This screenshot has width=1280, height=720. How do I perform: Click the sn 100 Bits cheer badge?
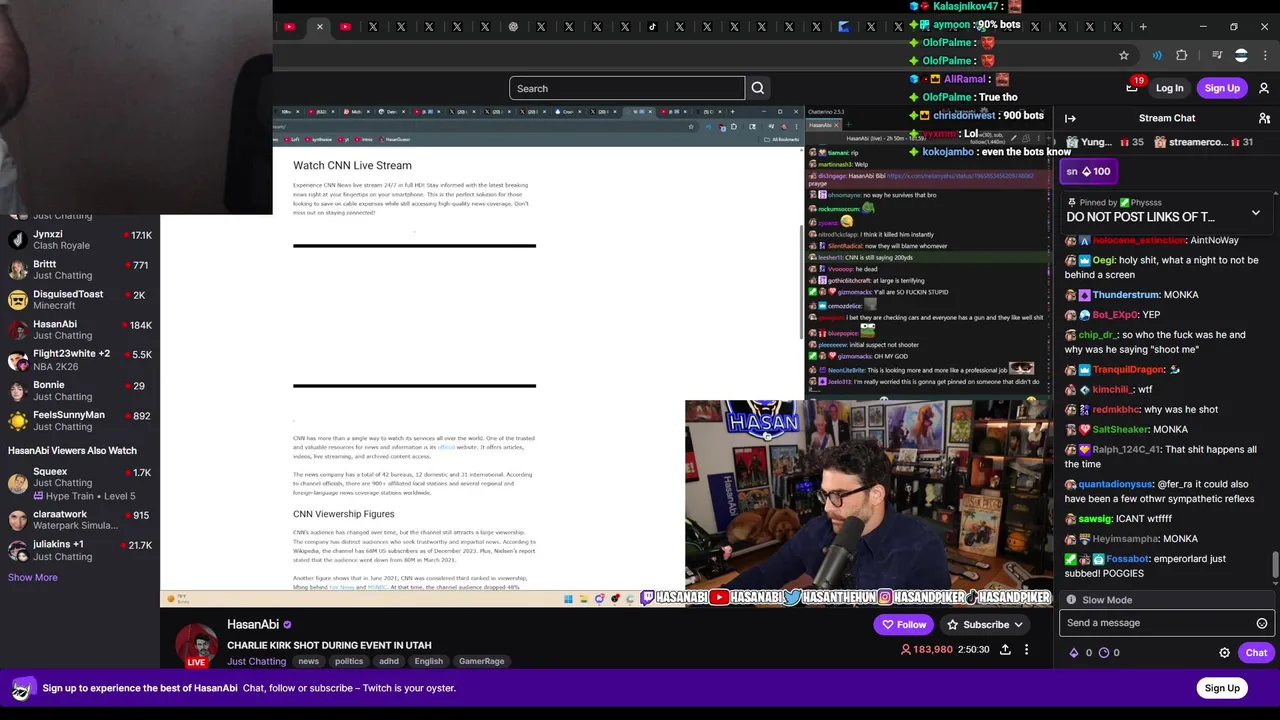[1088, 171]
